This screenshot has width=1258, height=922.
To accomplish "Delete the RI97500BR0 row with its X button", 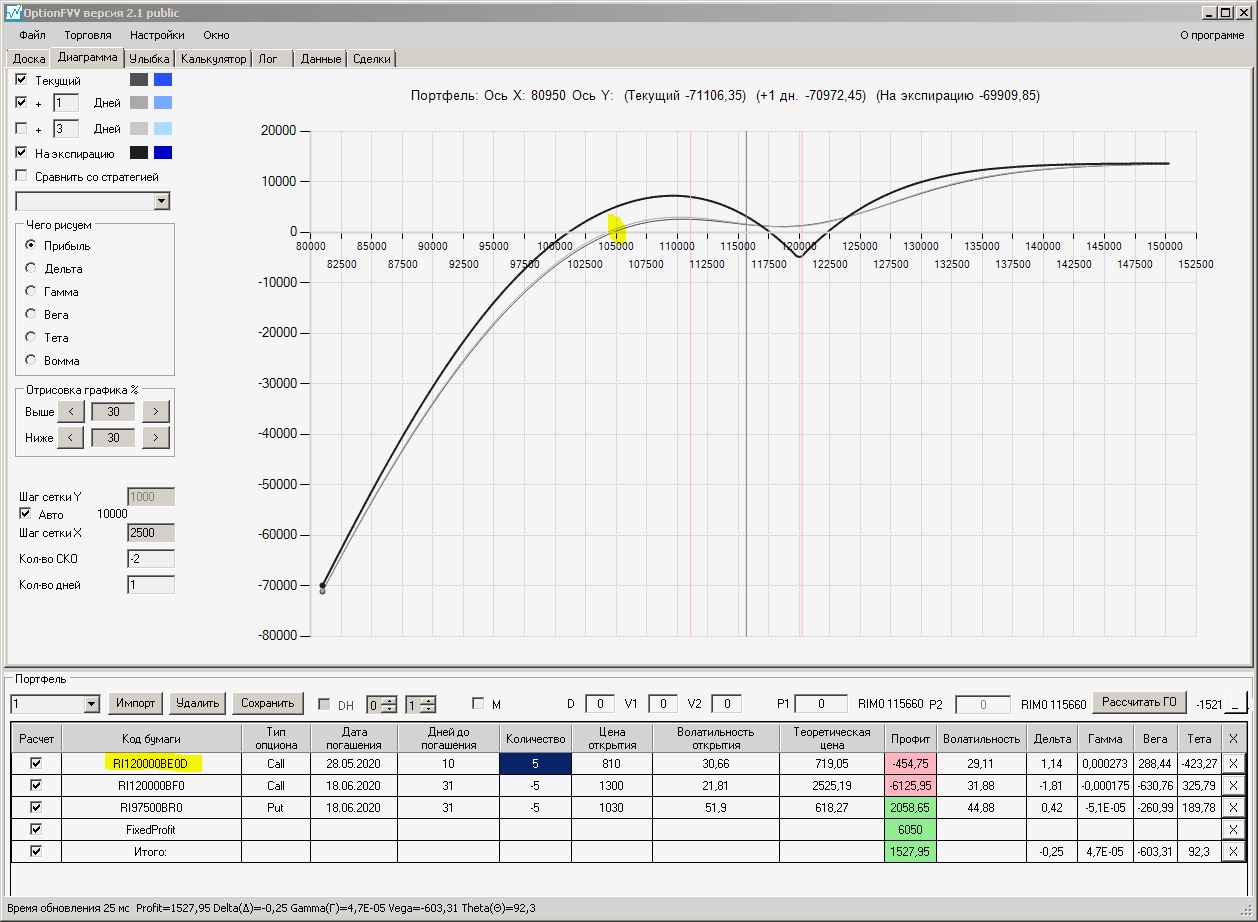I will pos(1233,807).
